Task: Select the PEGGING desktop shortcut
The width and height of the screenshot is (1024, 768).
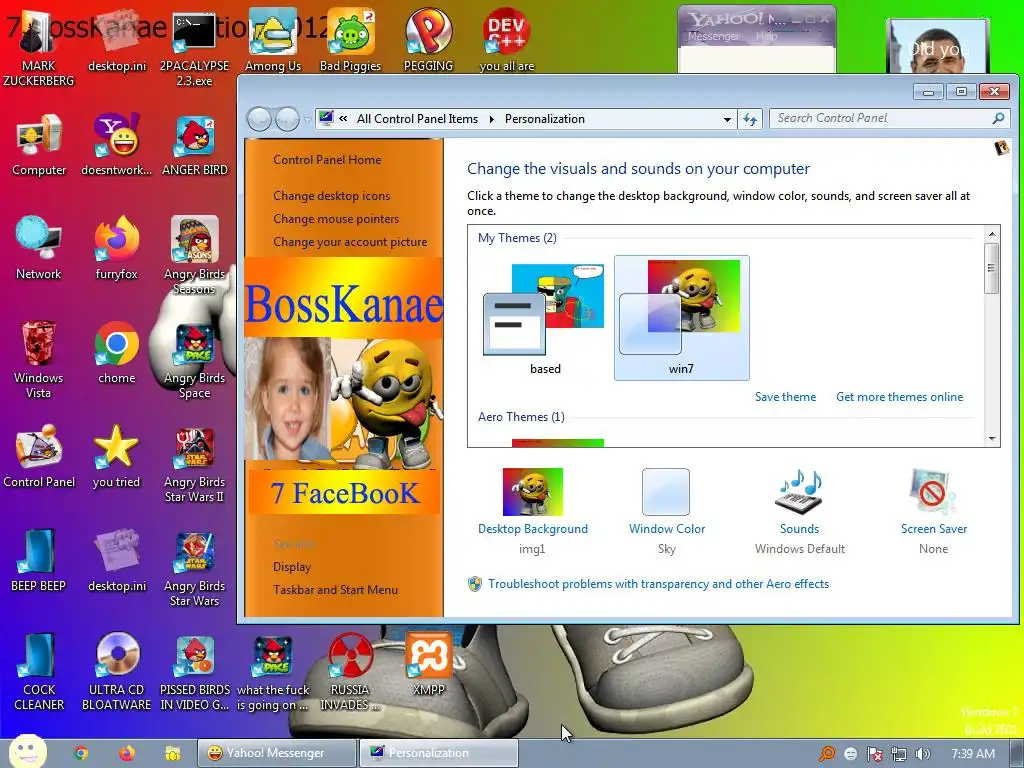Action: [x=428, y=40]
